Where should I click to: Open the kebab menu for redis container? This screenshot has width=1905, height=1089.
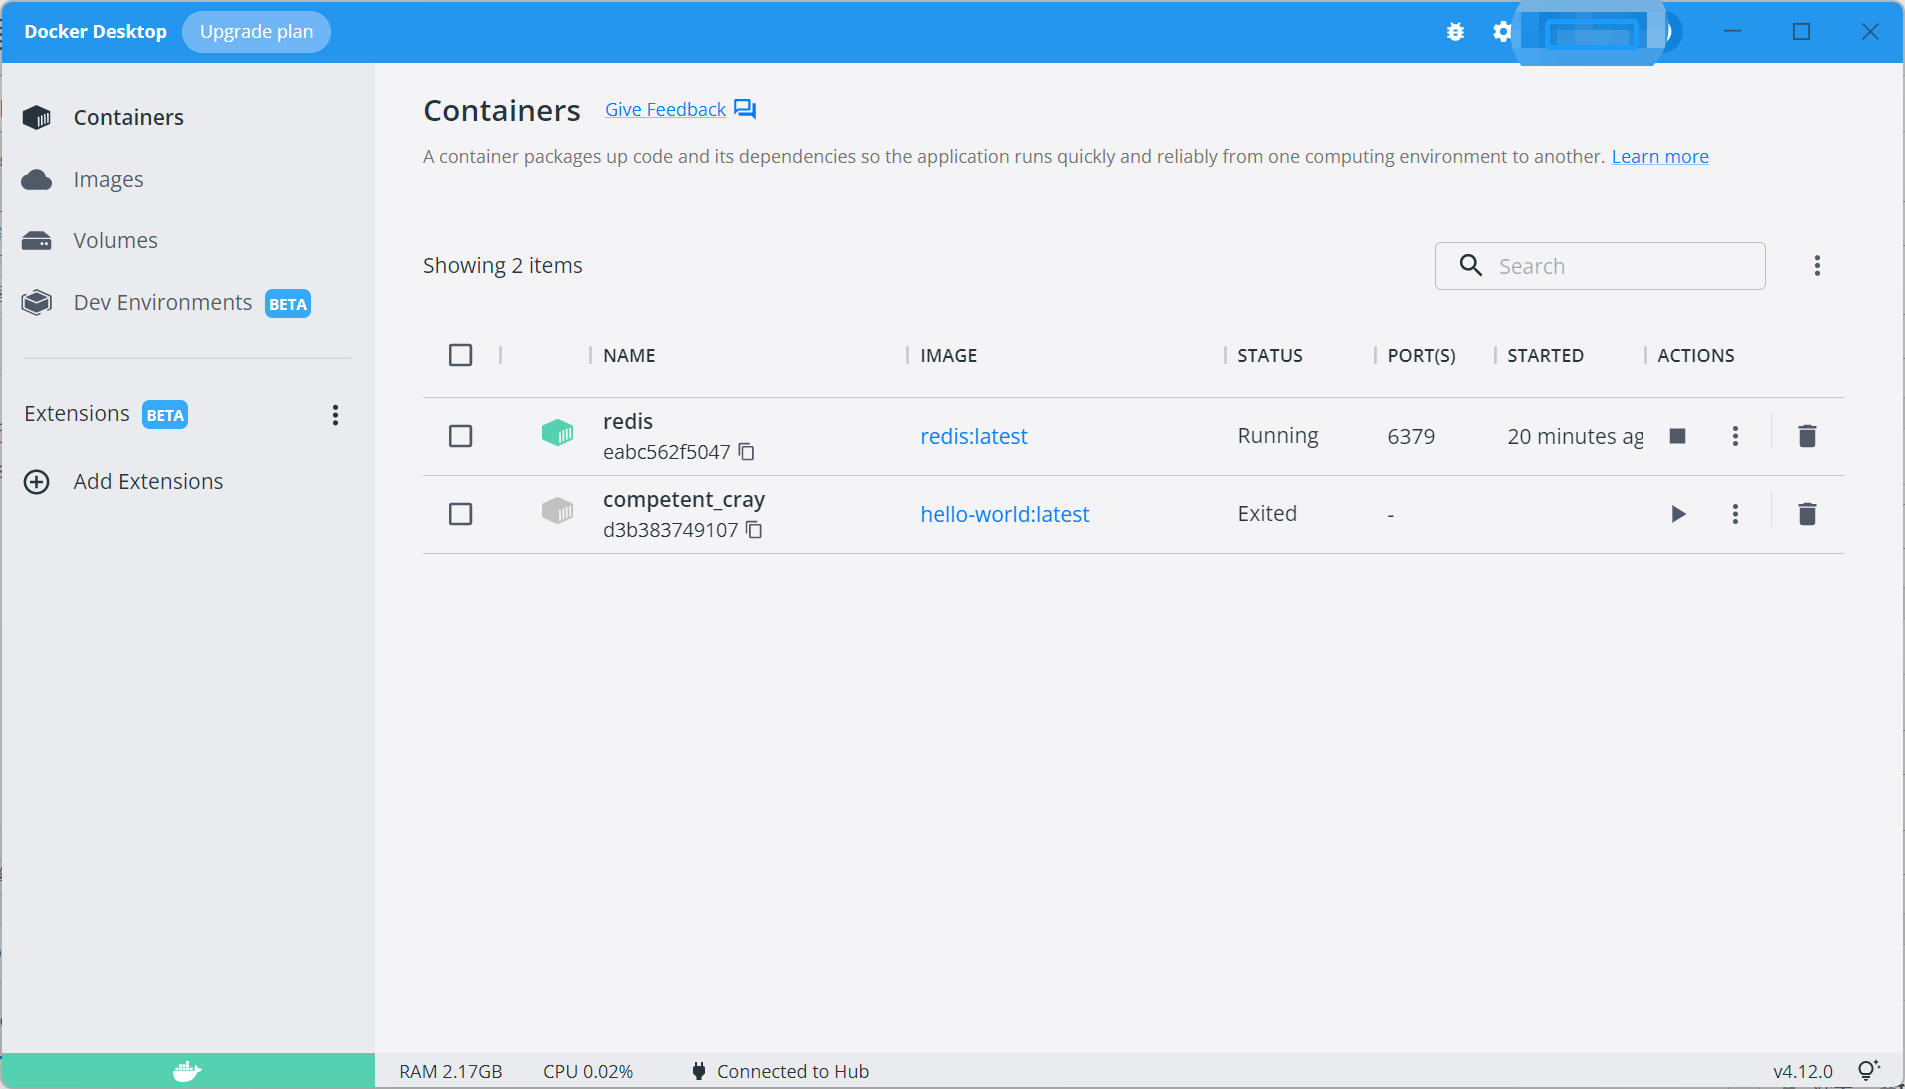click(1736, 436)
